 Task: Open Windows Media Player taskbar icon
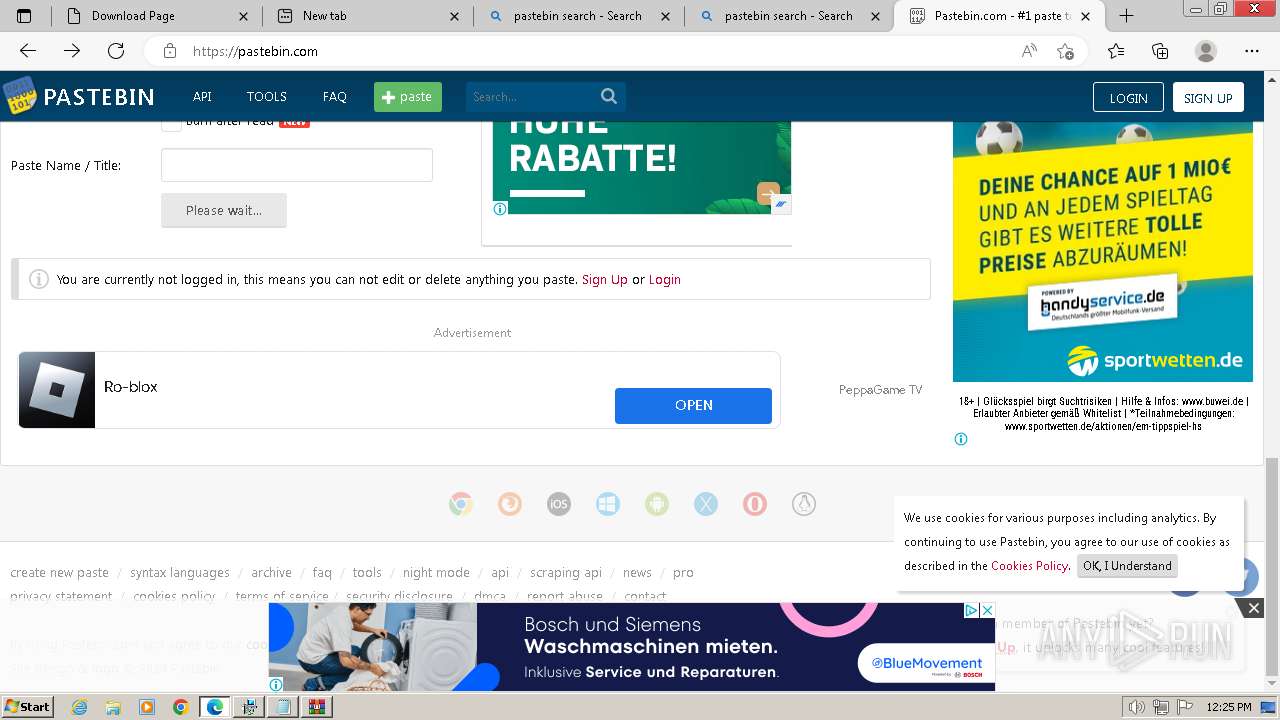point(147,707)
